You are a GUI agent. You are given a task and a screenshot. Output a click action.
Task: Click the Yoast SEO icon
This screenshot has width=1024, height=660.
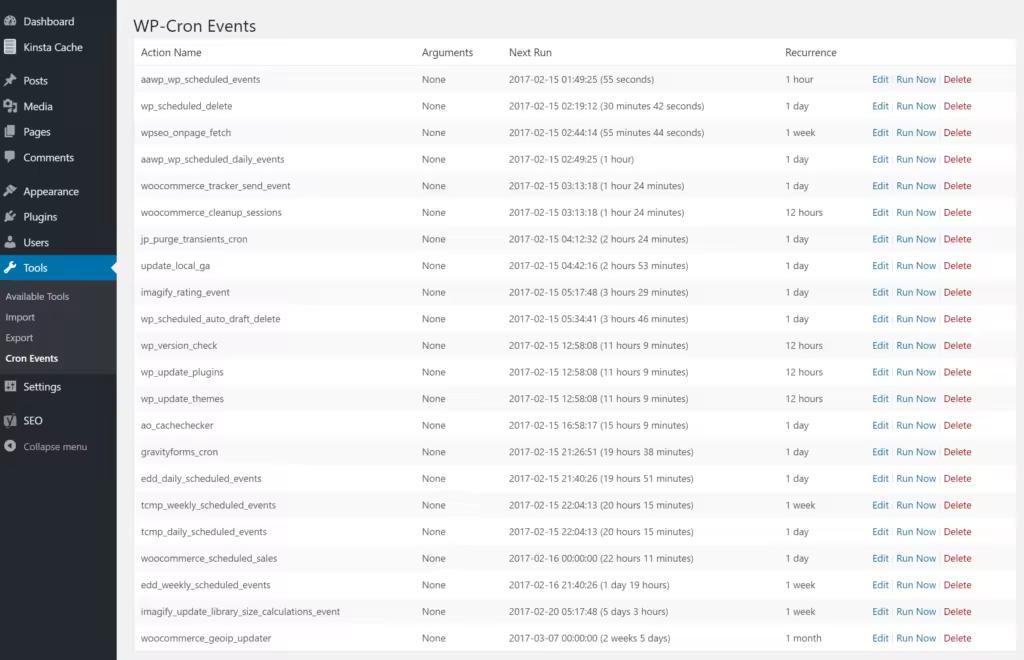[10, 420]
